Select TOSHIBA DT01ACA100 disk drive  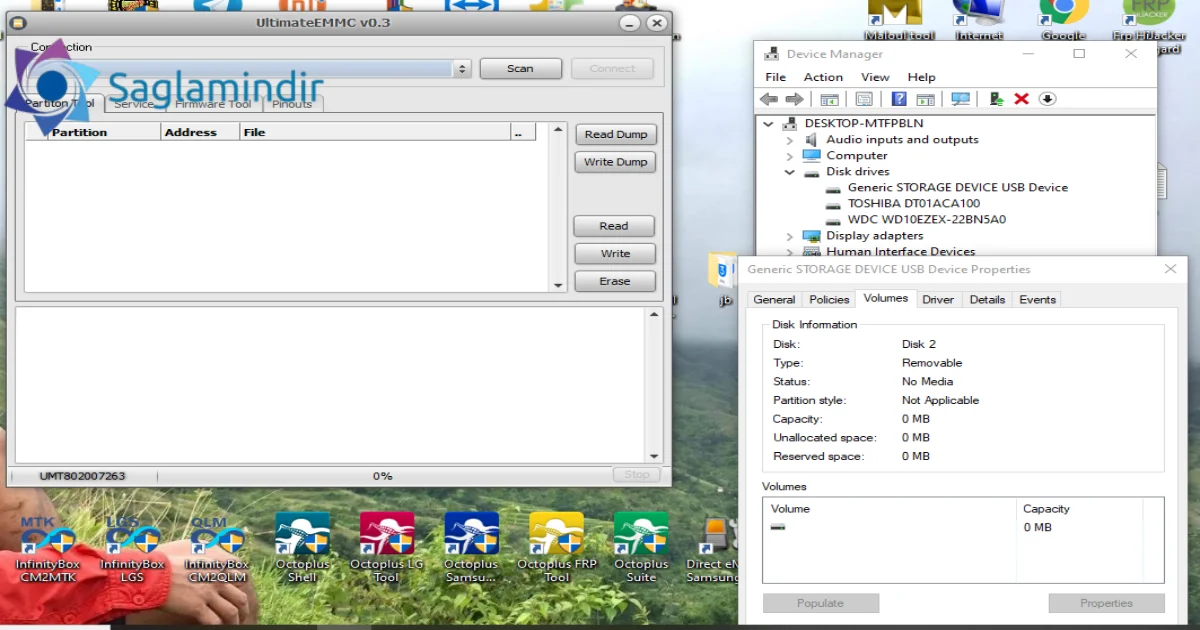point(913,204)
